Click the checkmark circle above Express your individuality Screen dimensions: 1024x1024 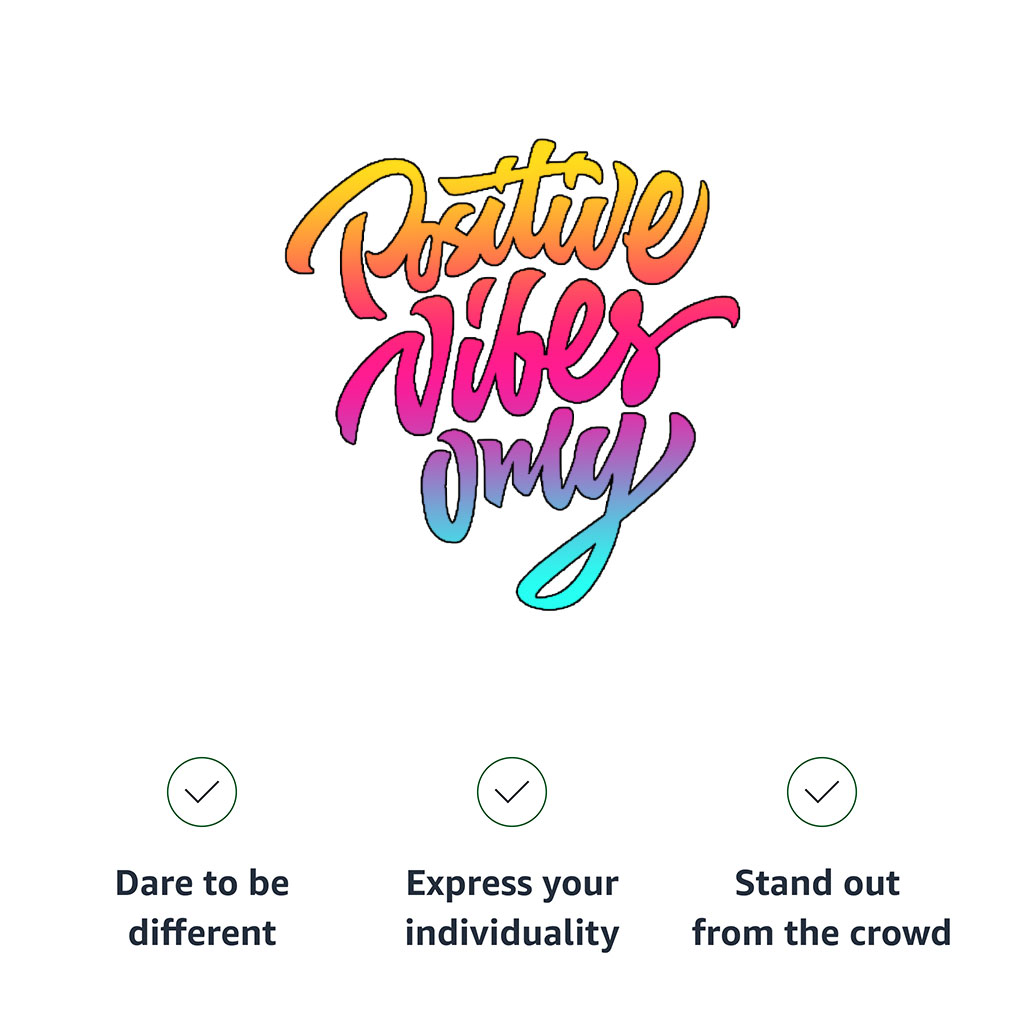click(512, 792)
